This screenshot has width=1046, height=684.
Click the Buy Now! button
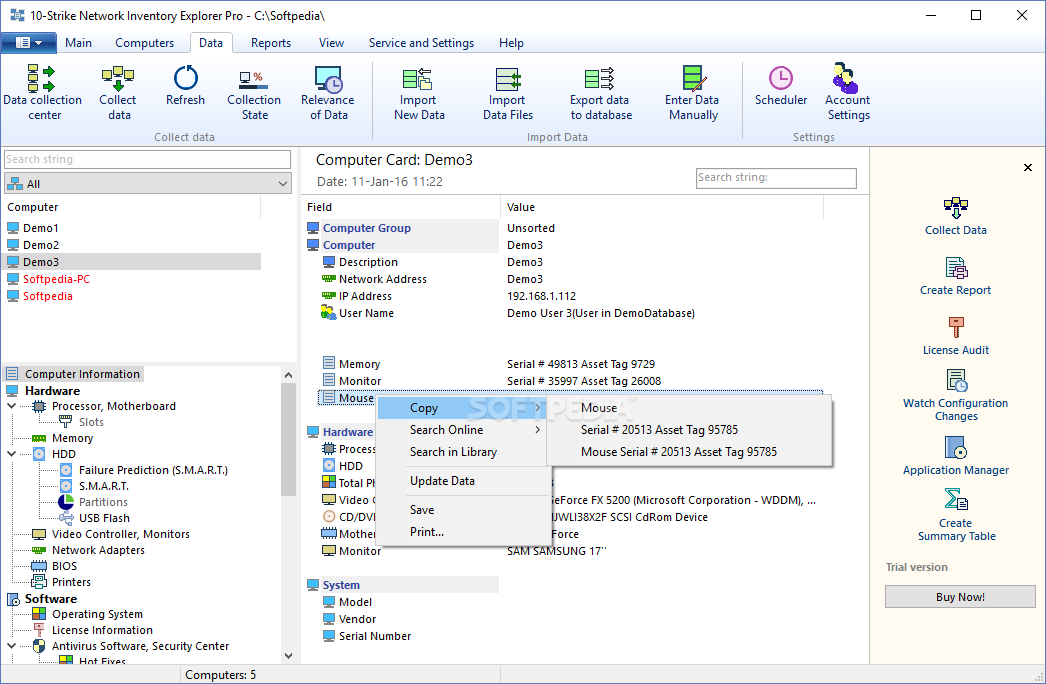point(960,597)
